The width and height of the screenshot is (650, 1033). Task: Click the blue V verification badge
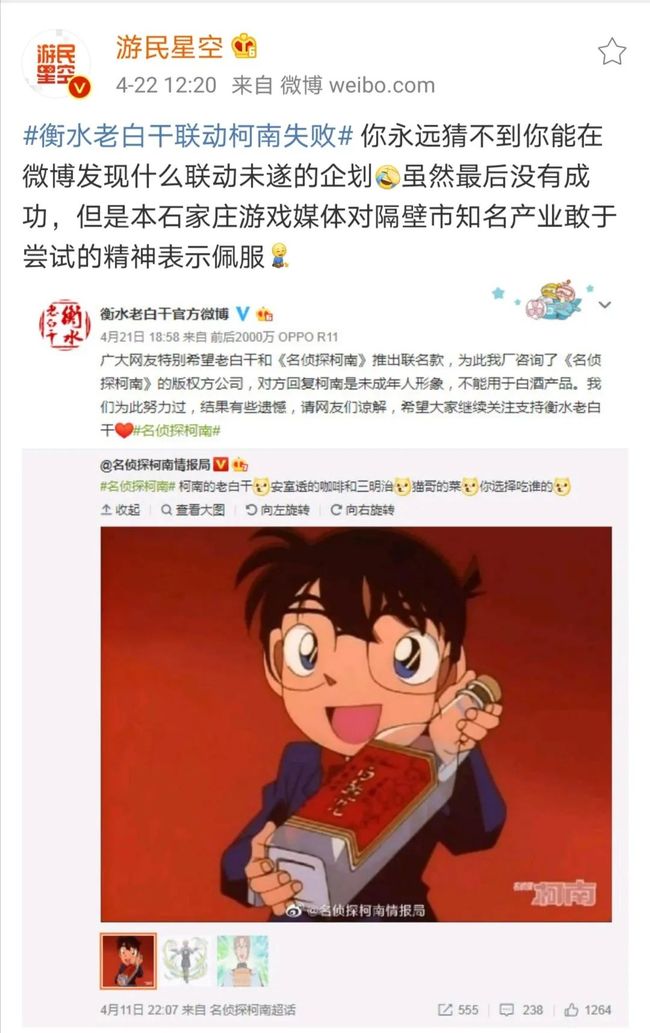tap(242, 314)
